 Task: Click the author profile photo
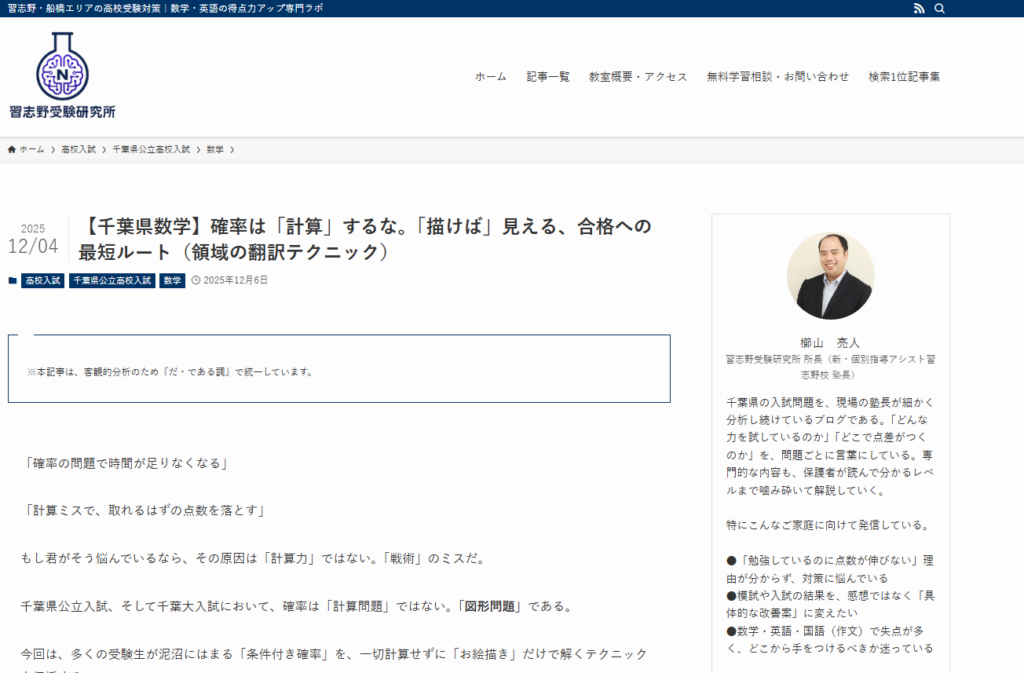click(830, 276)
